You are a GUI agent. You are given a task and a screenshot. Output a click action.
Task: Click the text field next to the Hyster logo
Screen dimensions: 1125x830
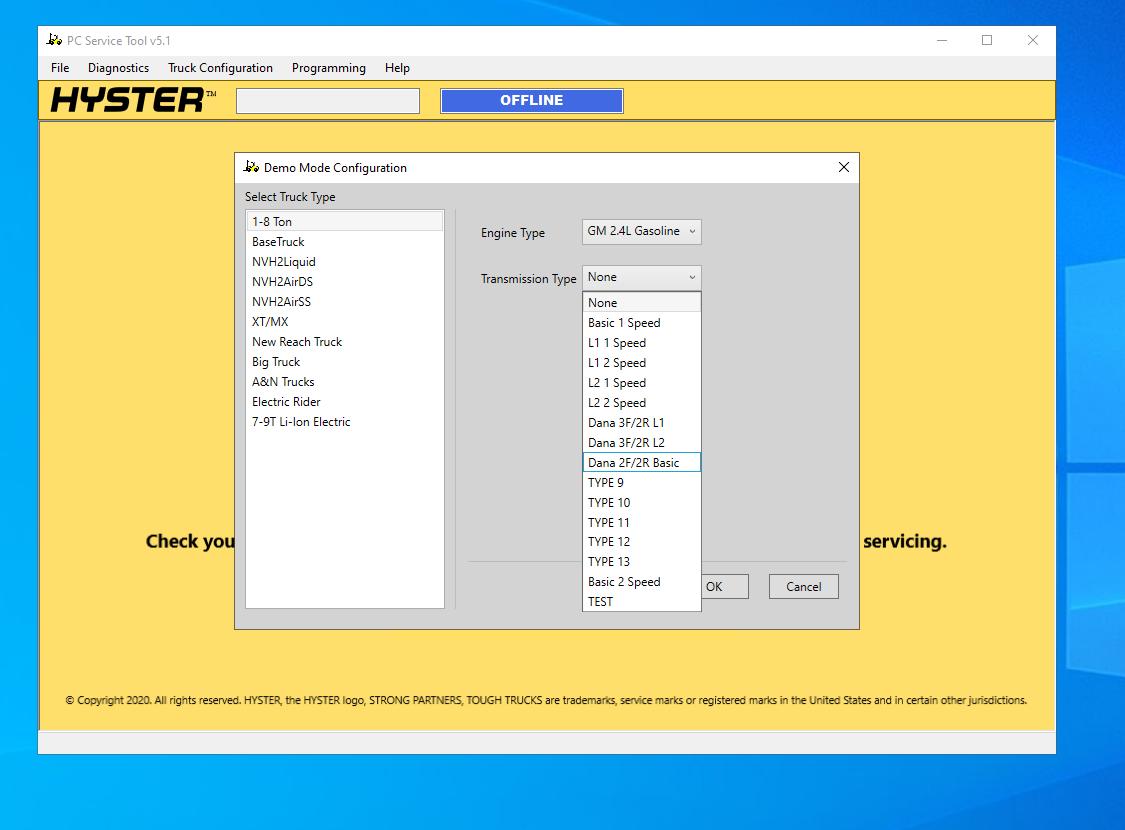click(327, 100)
